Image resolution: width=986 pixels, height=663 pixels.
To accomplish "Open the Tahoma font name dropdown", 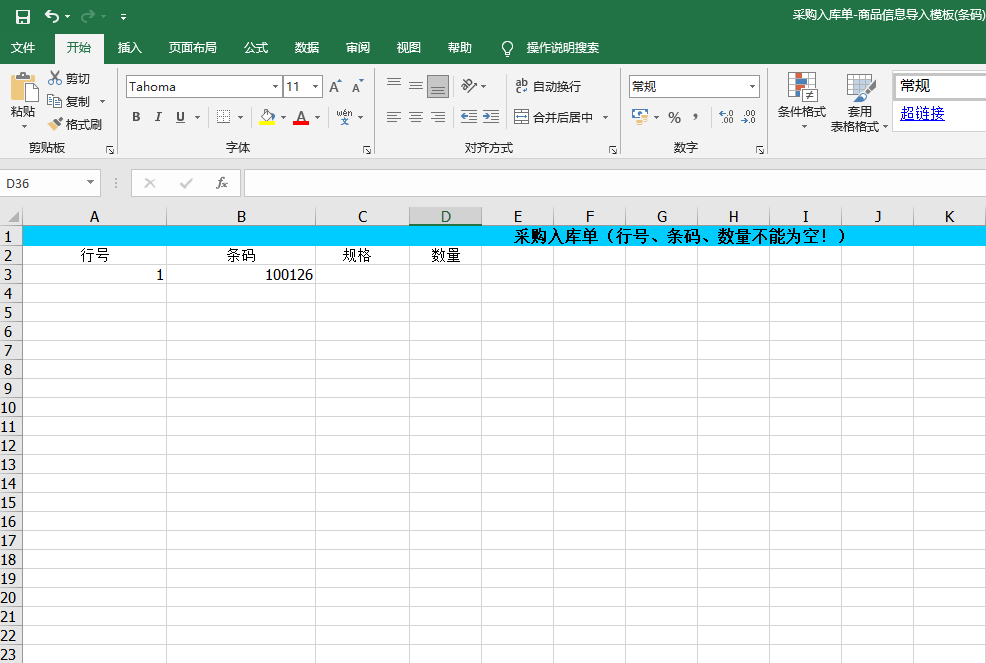I will pos(275,87).
